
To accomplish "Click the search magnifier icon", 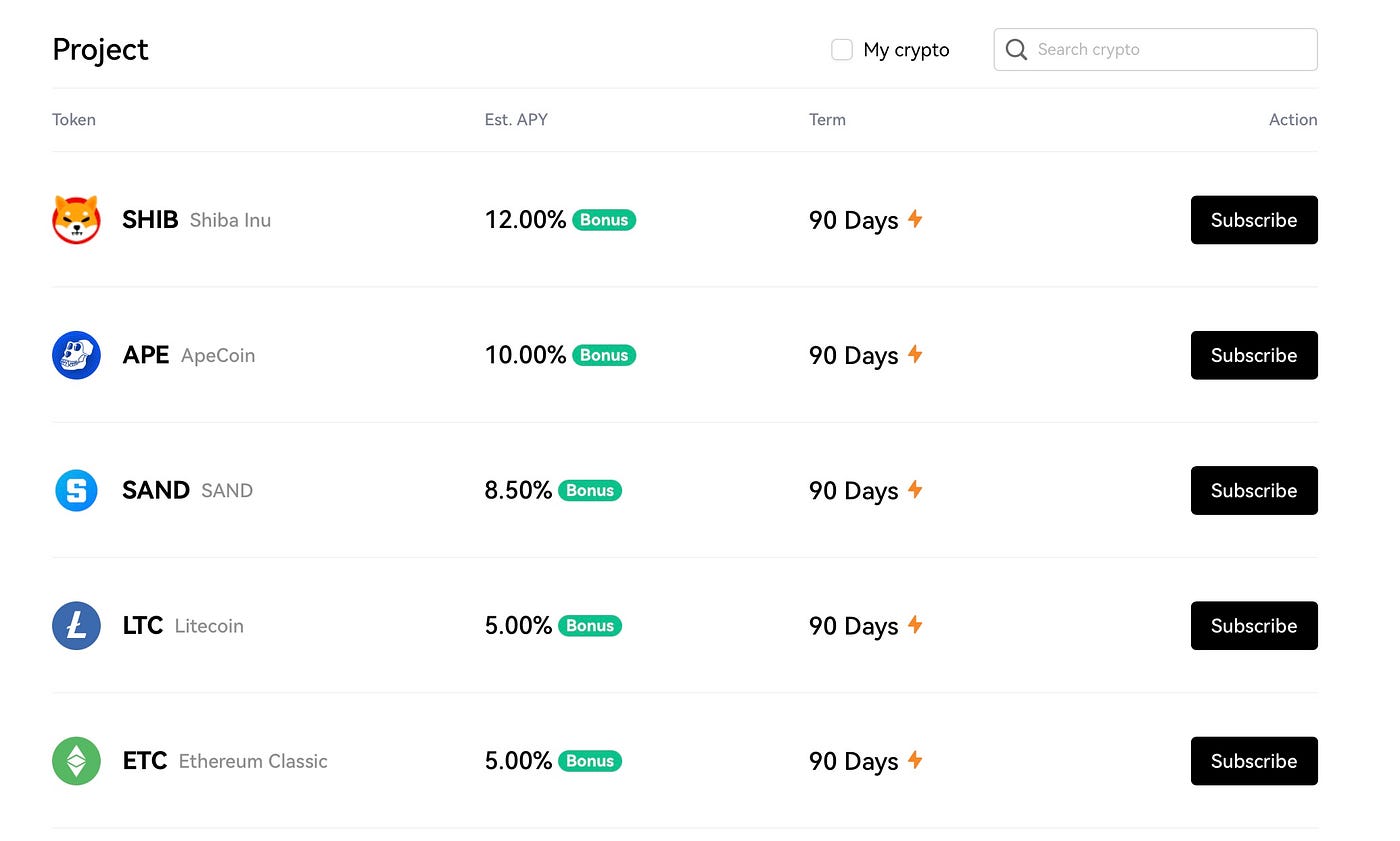I will 1016,49.
